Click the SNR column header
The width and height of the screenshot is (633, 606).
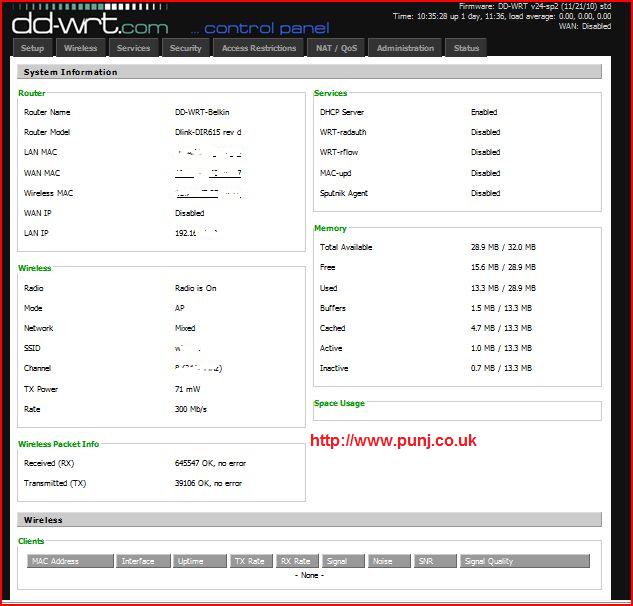(435, 561)
